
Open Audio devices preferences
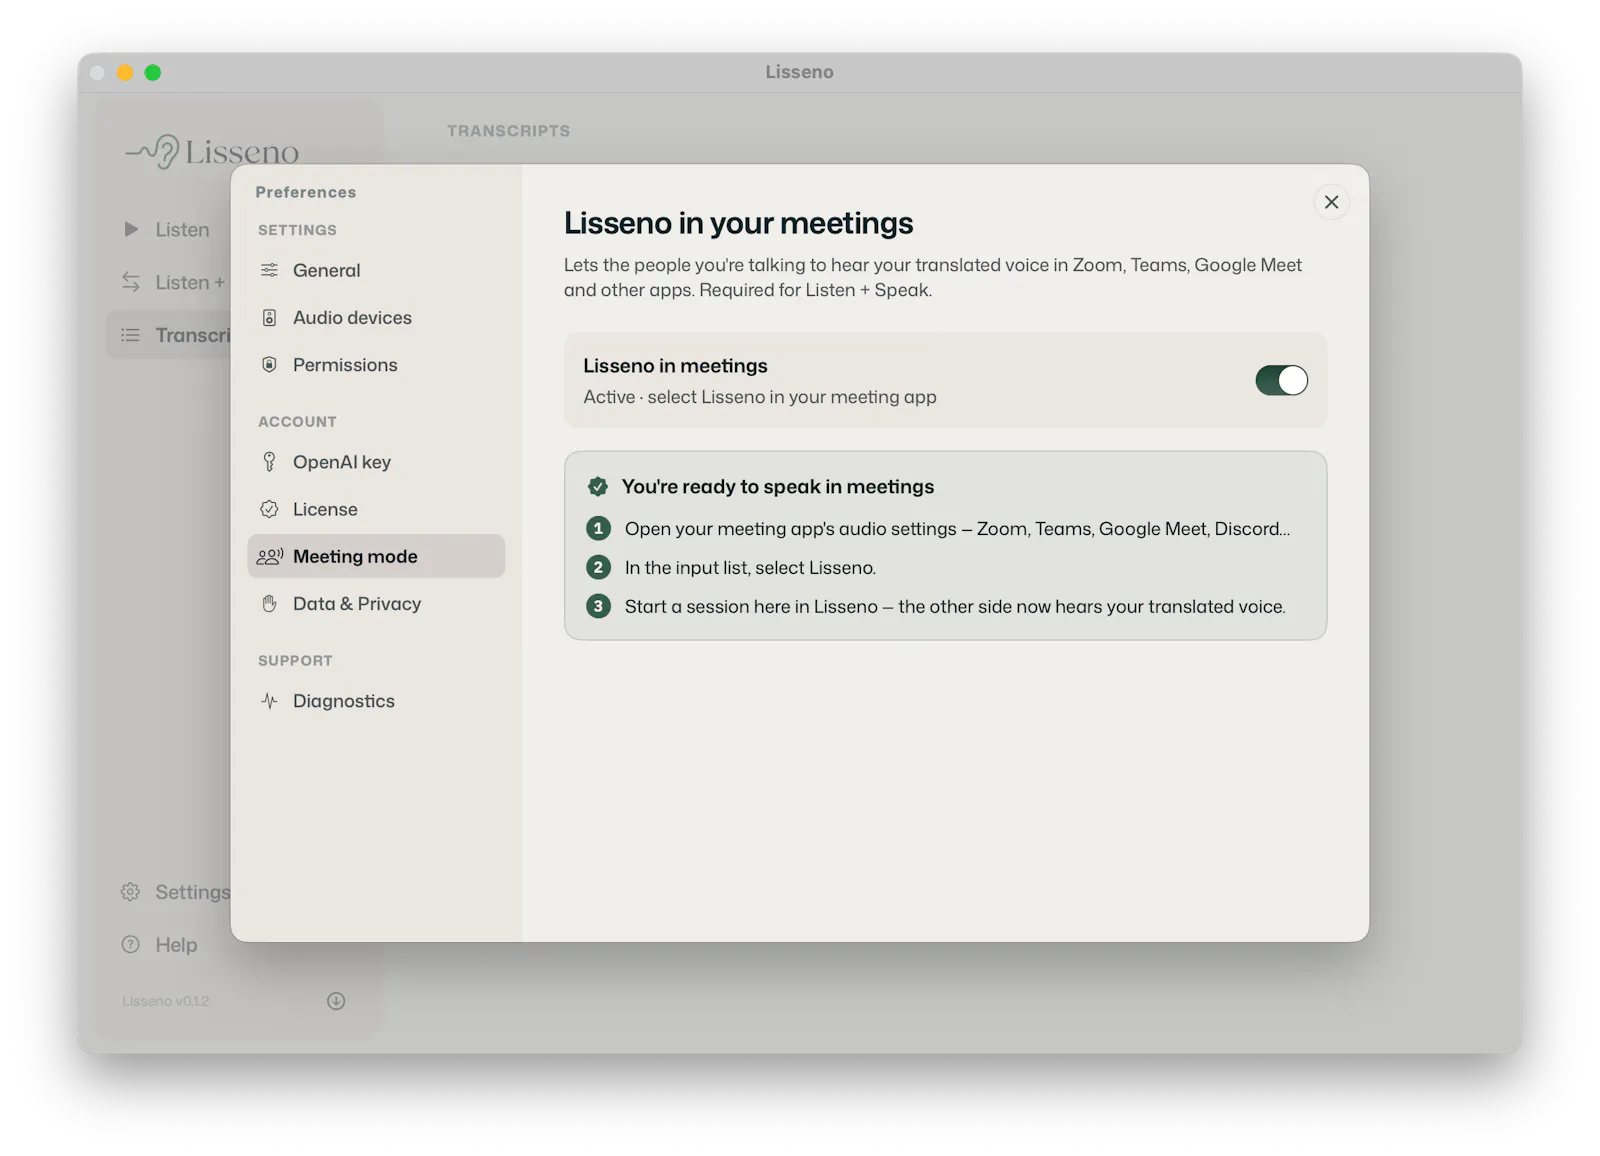point(376,318)
